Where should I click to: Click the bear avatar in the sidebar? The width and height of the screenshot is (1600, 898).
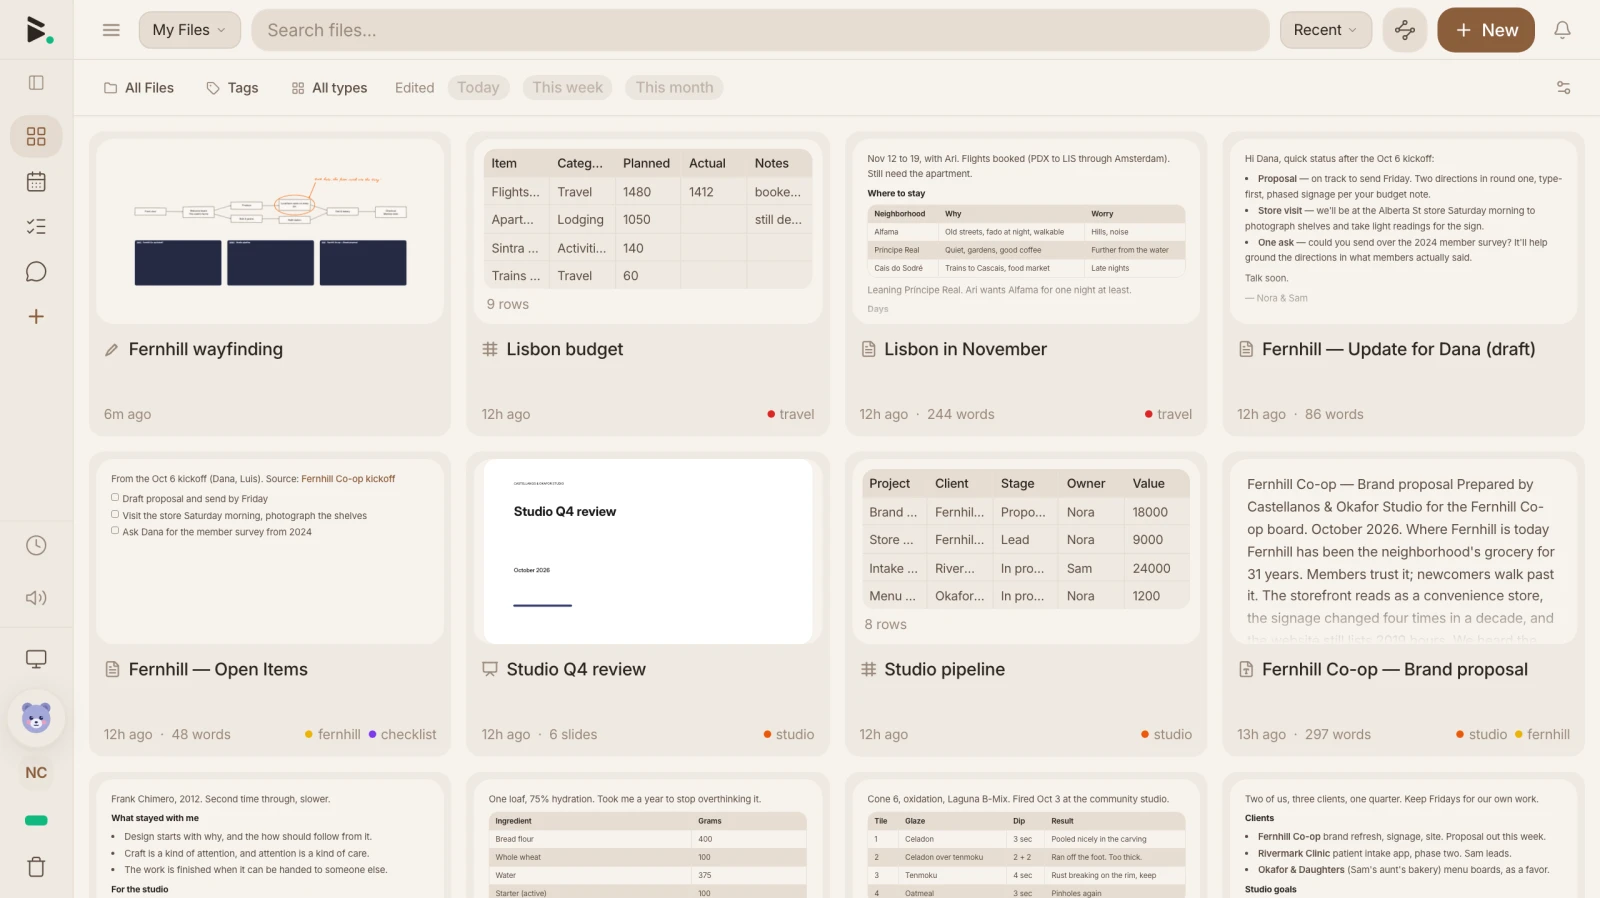click(36, 717)
